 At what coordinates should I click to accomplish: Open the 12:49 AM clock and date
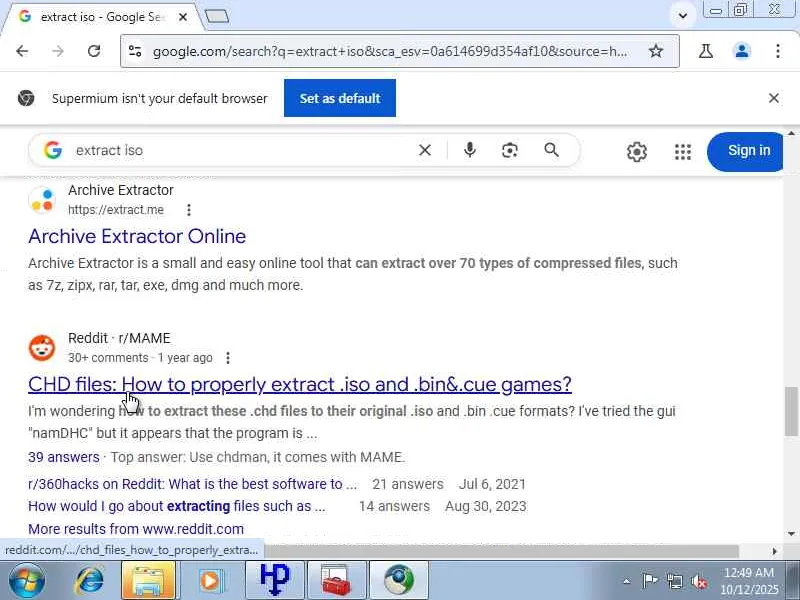click(749, 581)
